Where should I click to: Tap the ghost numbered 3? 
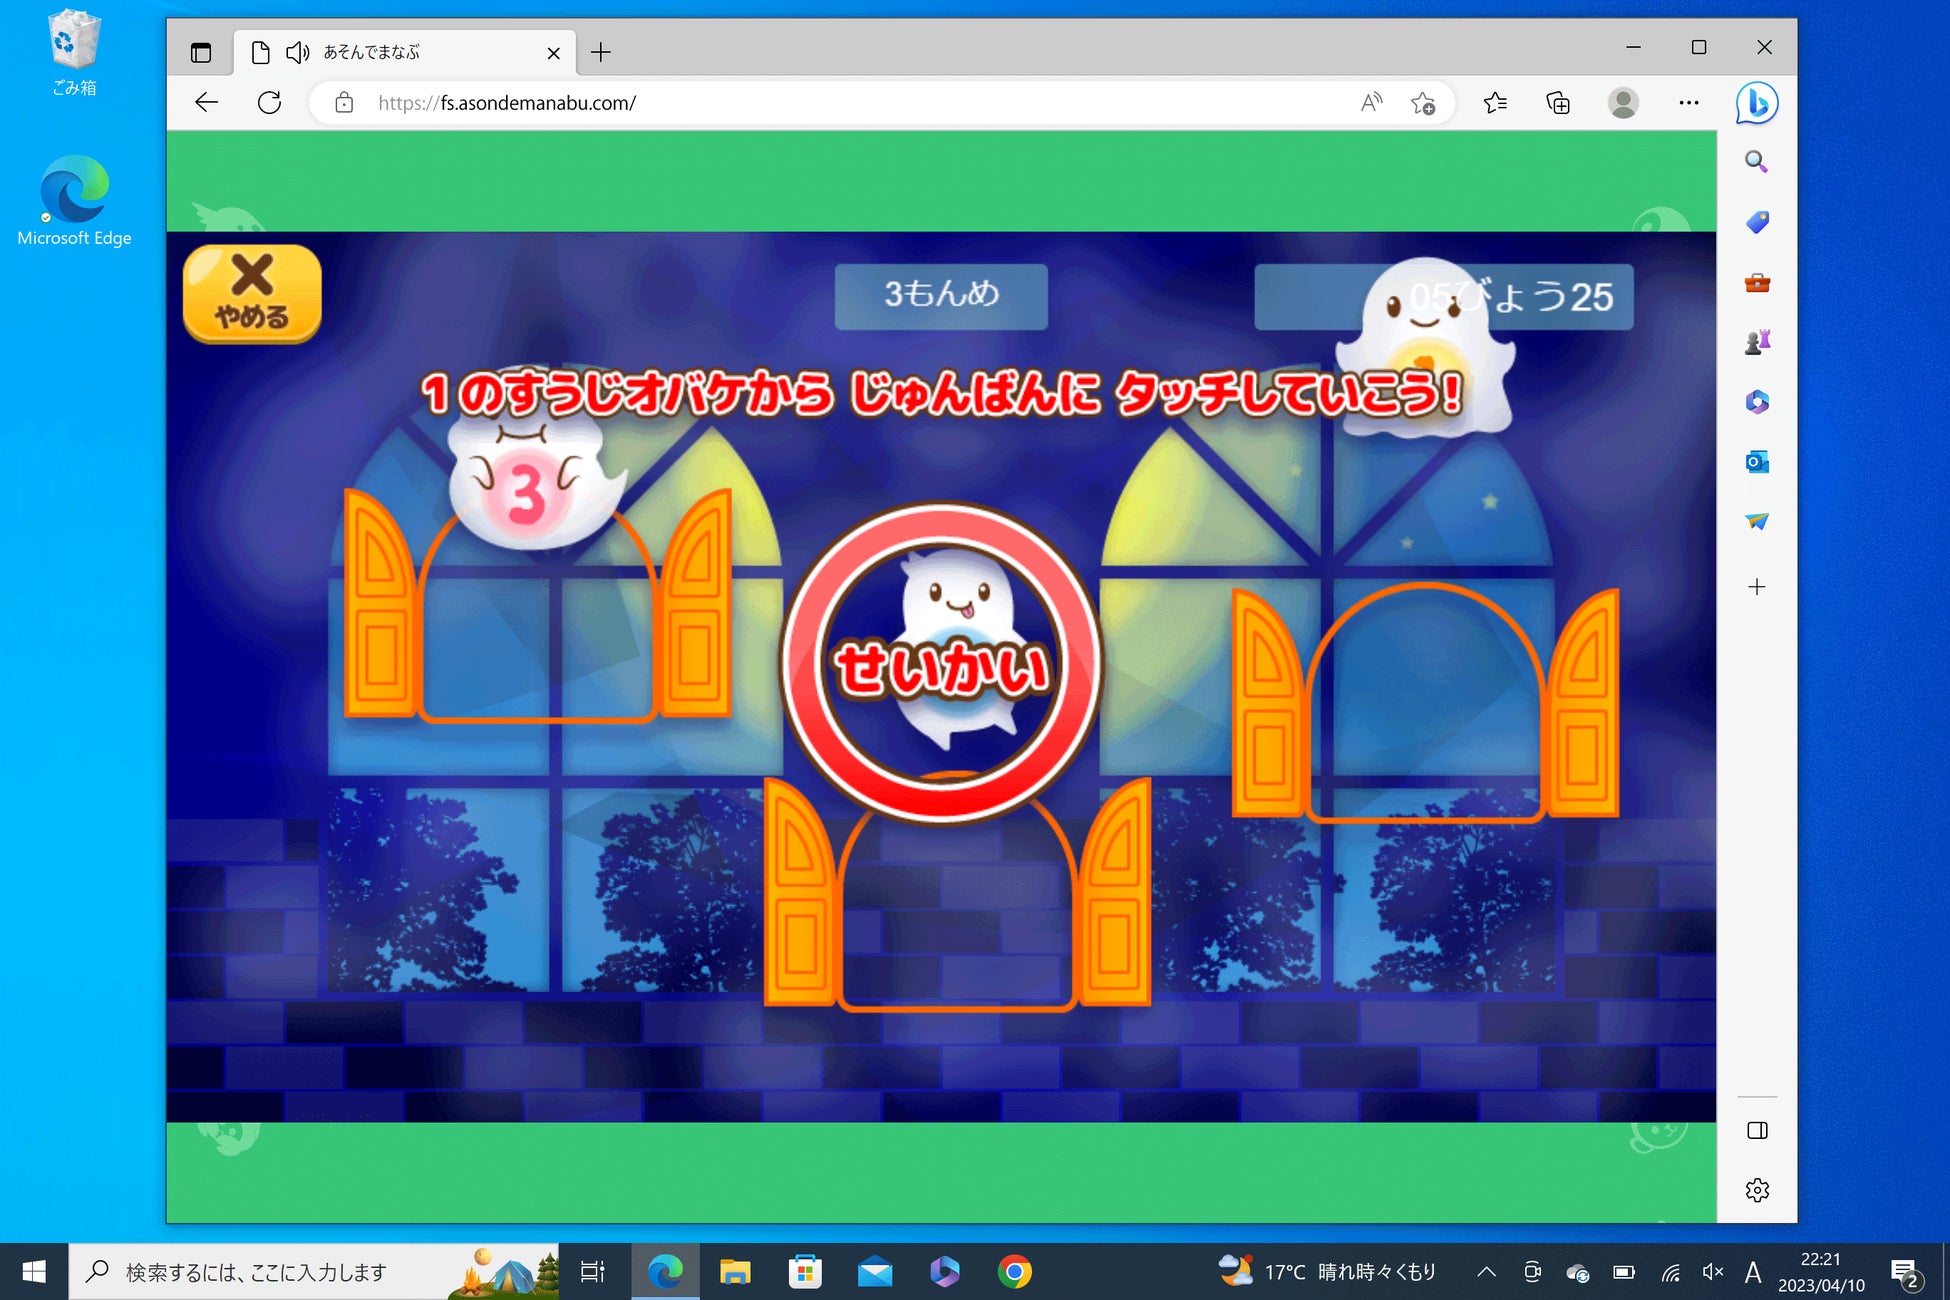click(527, 492)
